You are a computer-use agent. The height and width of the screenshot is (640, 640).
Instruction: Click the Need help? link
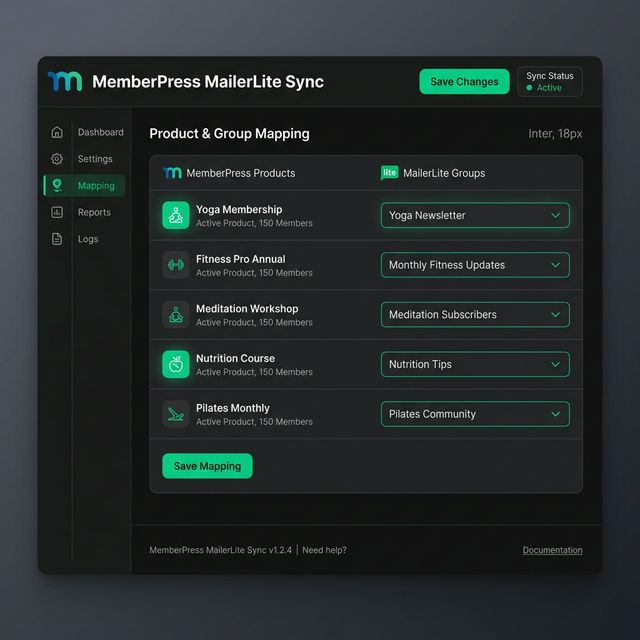click(x=324, y=550)
